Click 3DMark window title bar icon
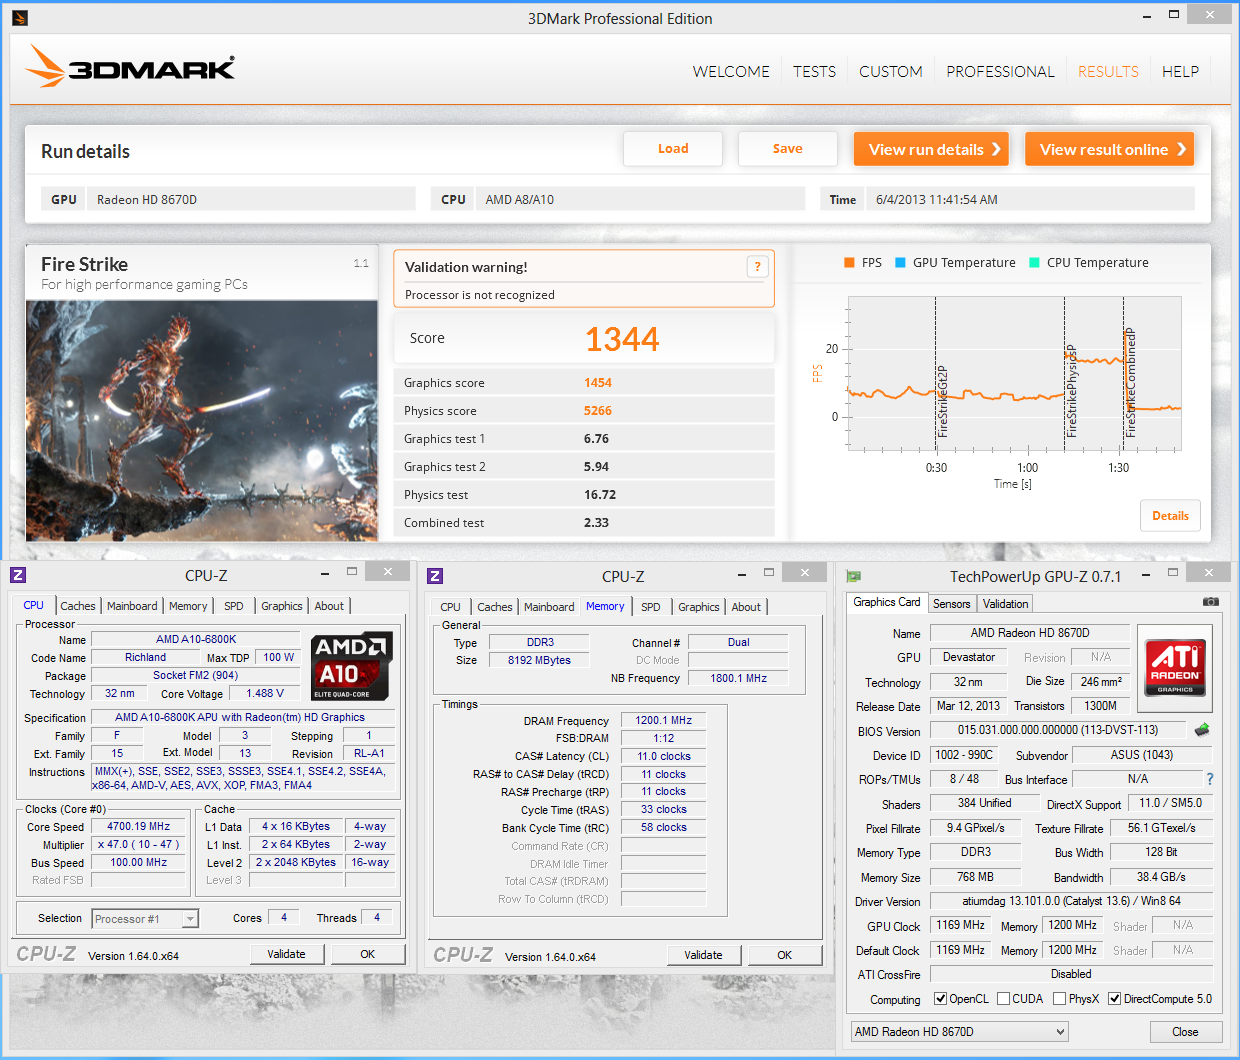Image resolution: width=1240 pixels, height=1060 pixels. [20, 18]
